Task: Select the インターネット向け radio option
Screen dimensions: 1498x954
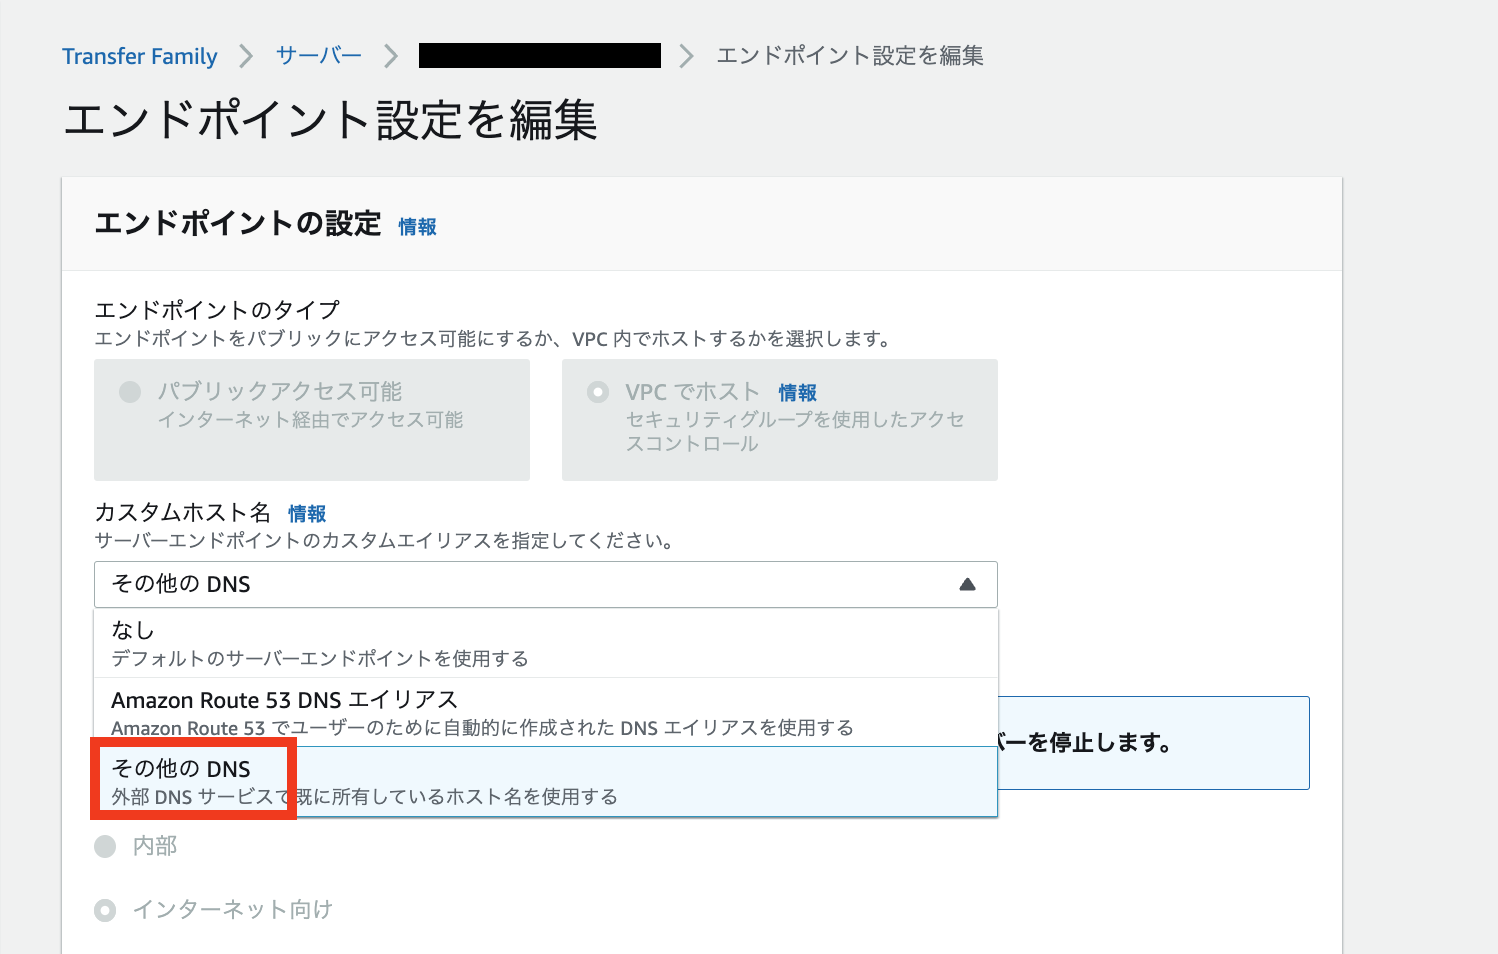Action: 105,910
